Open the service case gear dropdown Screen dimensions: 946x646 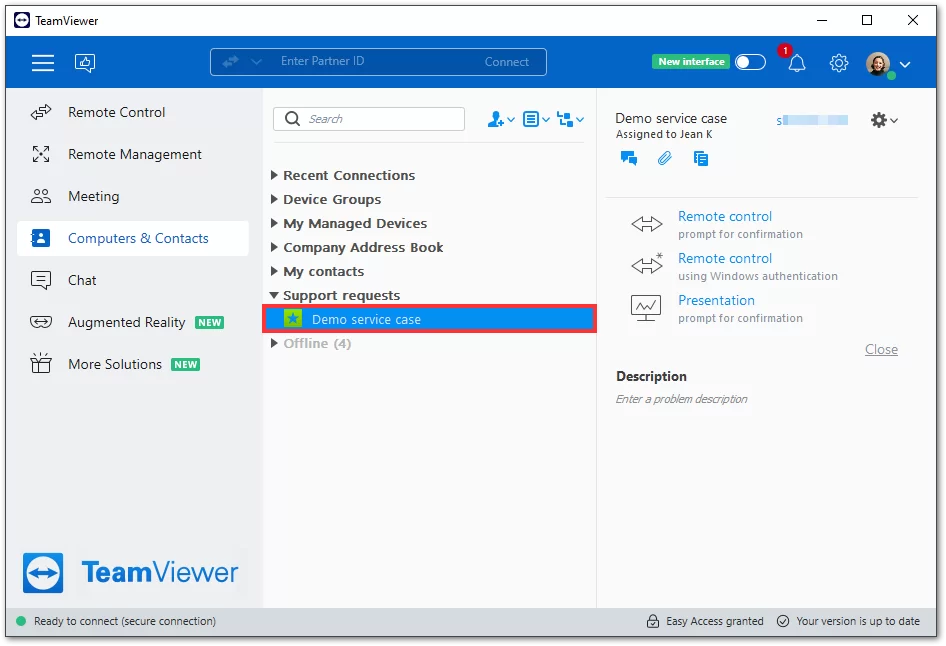883,120
